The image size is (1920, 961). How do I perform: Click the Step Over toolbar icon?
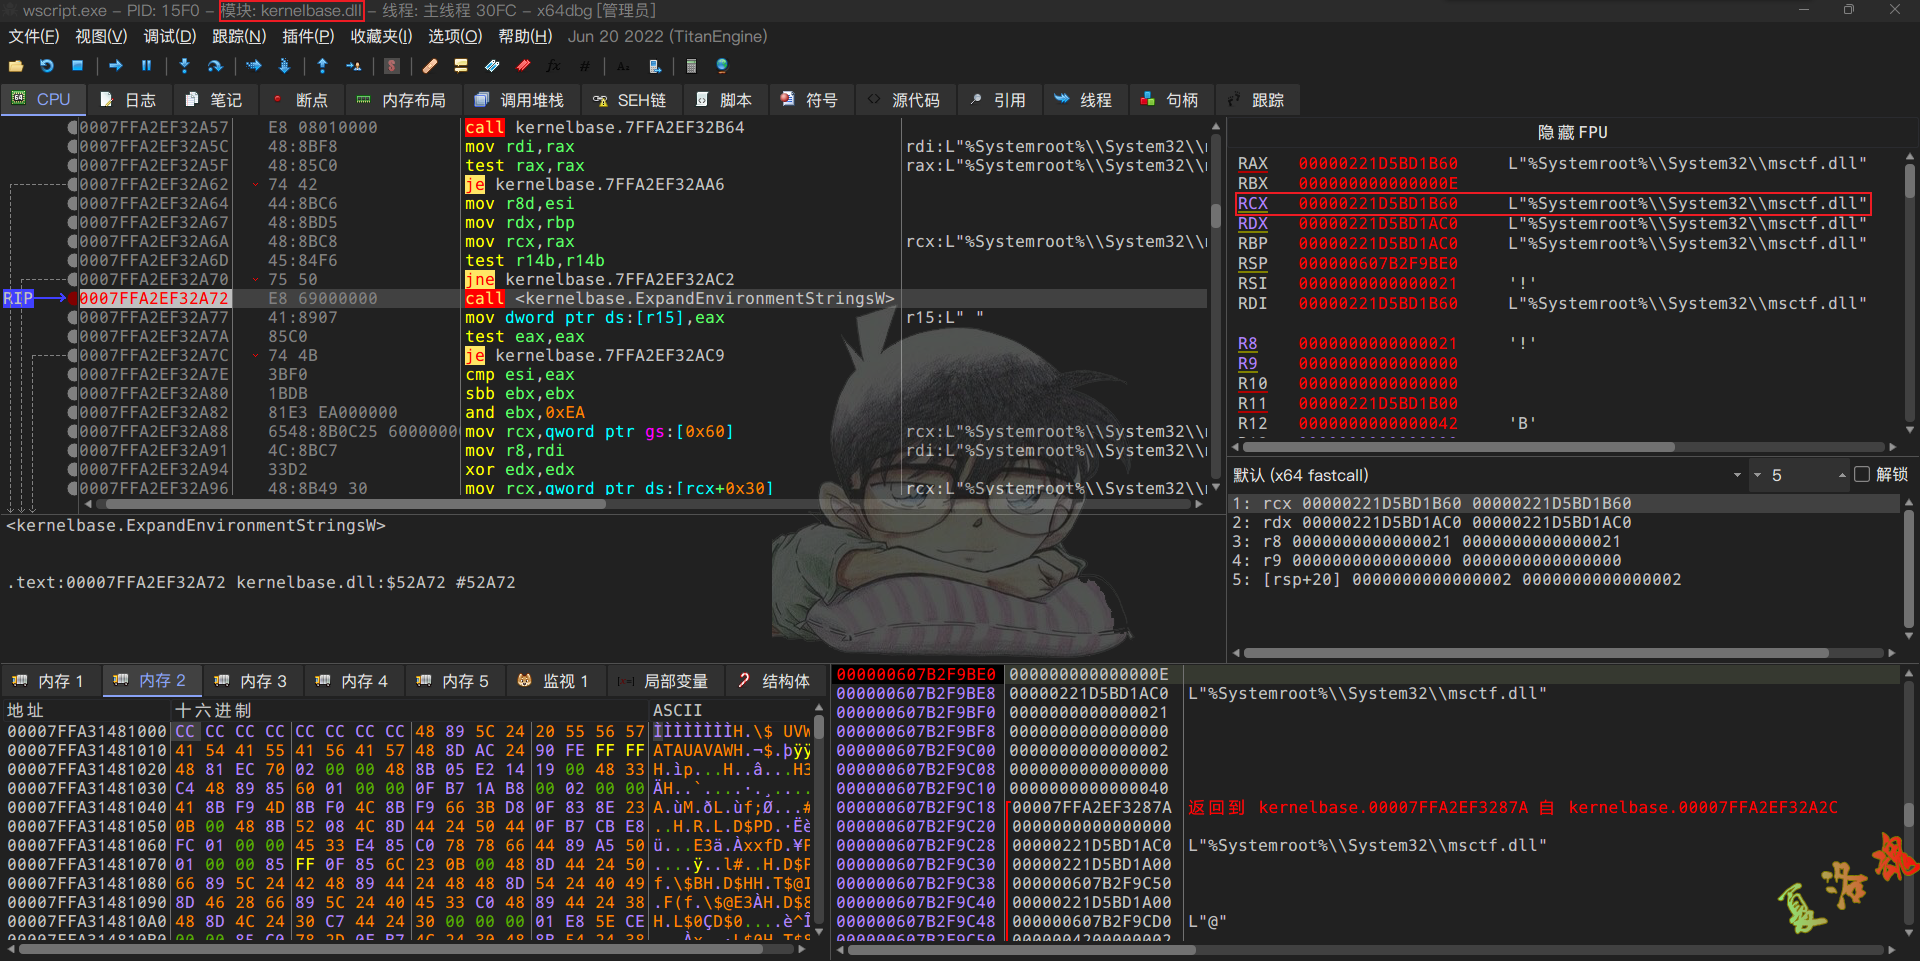(215, 66)
